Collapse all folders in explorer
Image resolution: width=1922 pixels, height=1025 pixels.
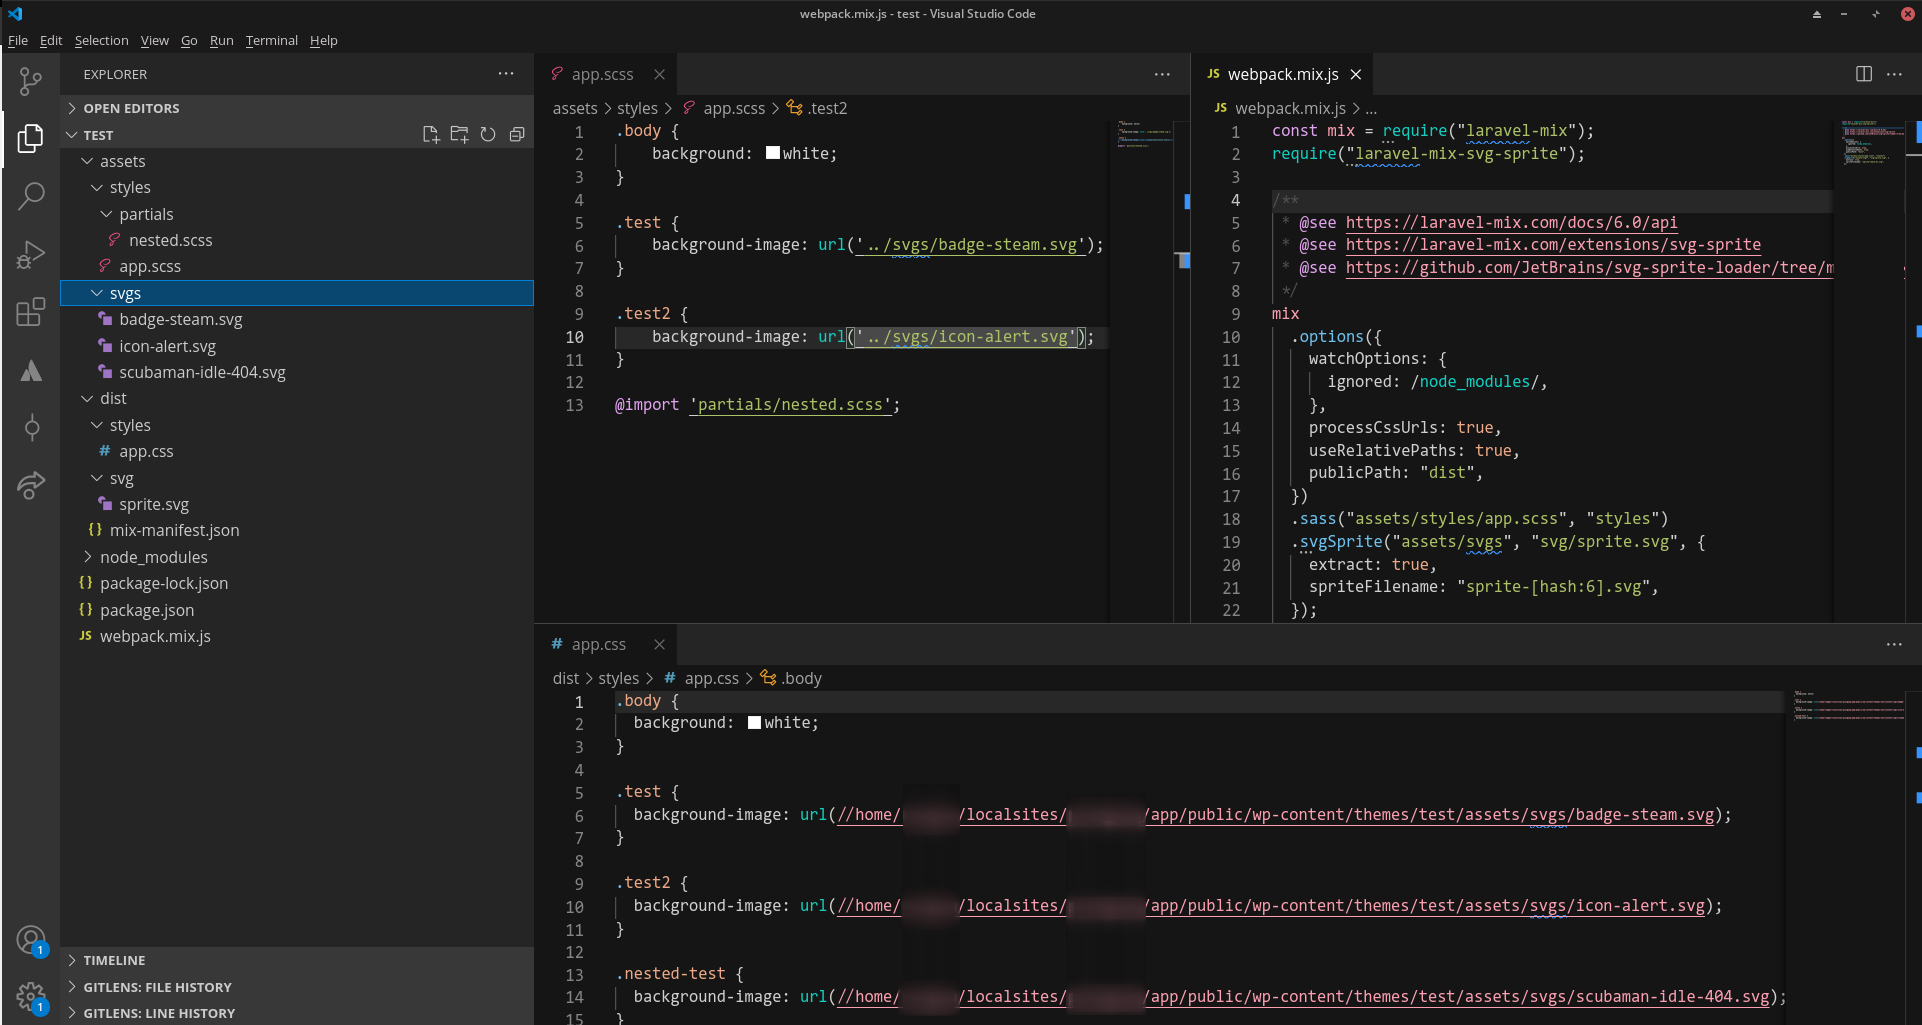tap(517, 135)
